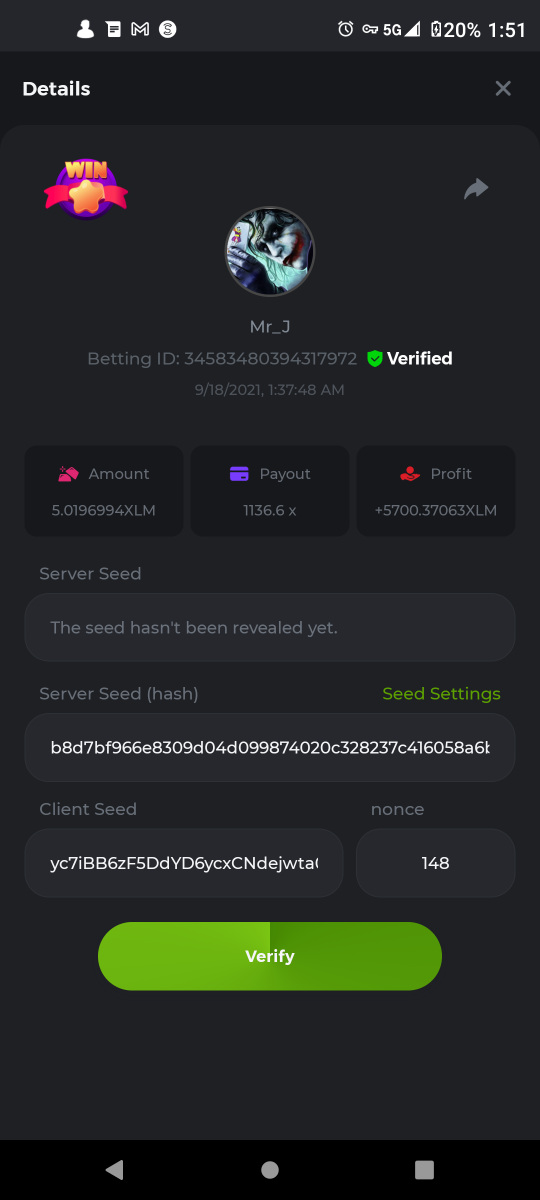Select the Profit hand icon
The height and width of the screenshot is (1200, 540).
click(409, 474)
